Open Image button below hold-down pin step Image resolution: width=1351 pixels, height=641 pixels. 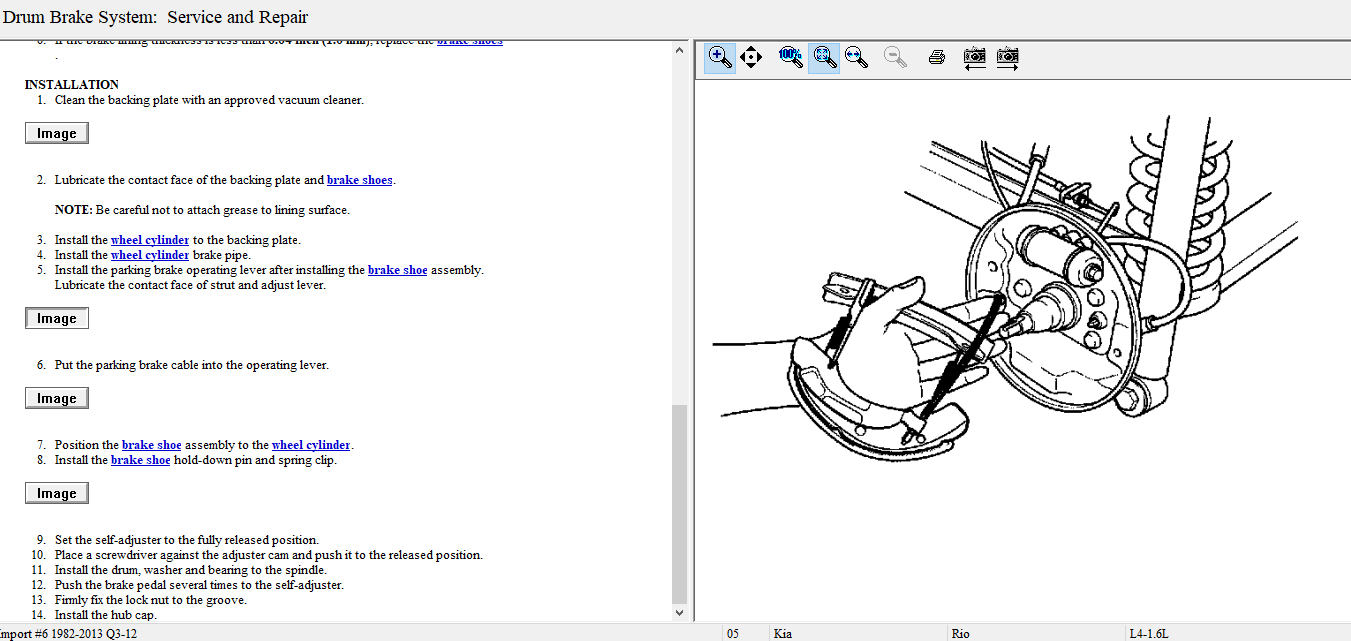click(x=57, y=493)
